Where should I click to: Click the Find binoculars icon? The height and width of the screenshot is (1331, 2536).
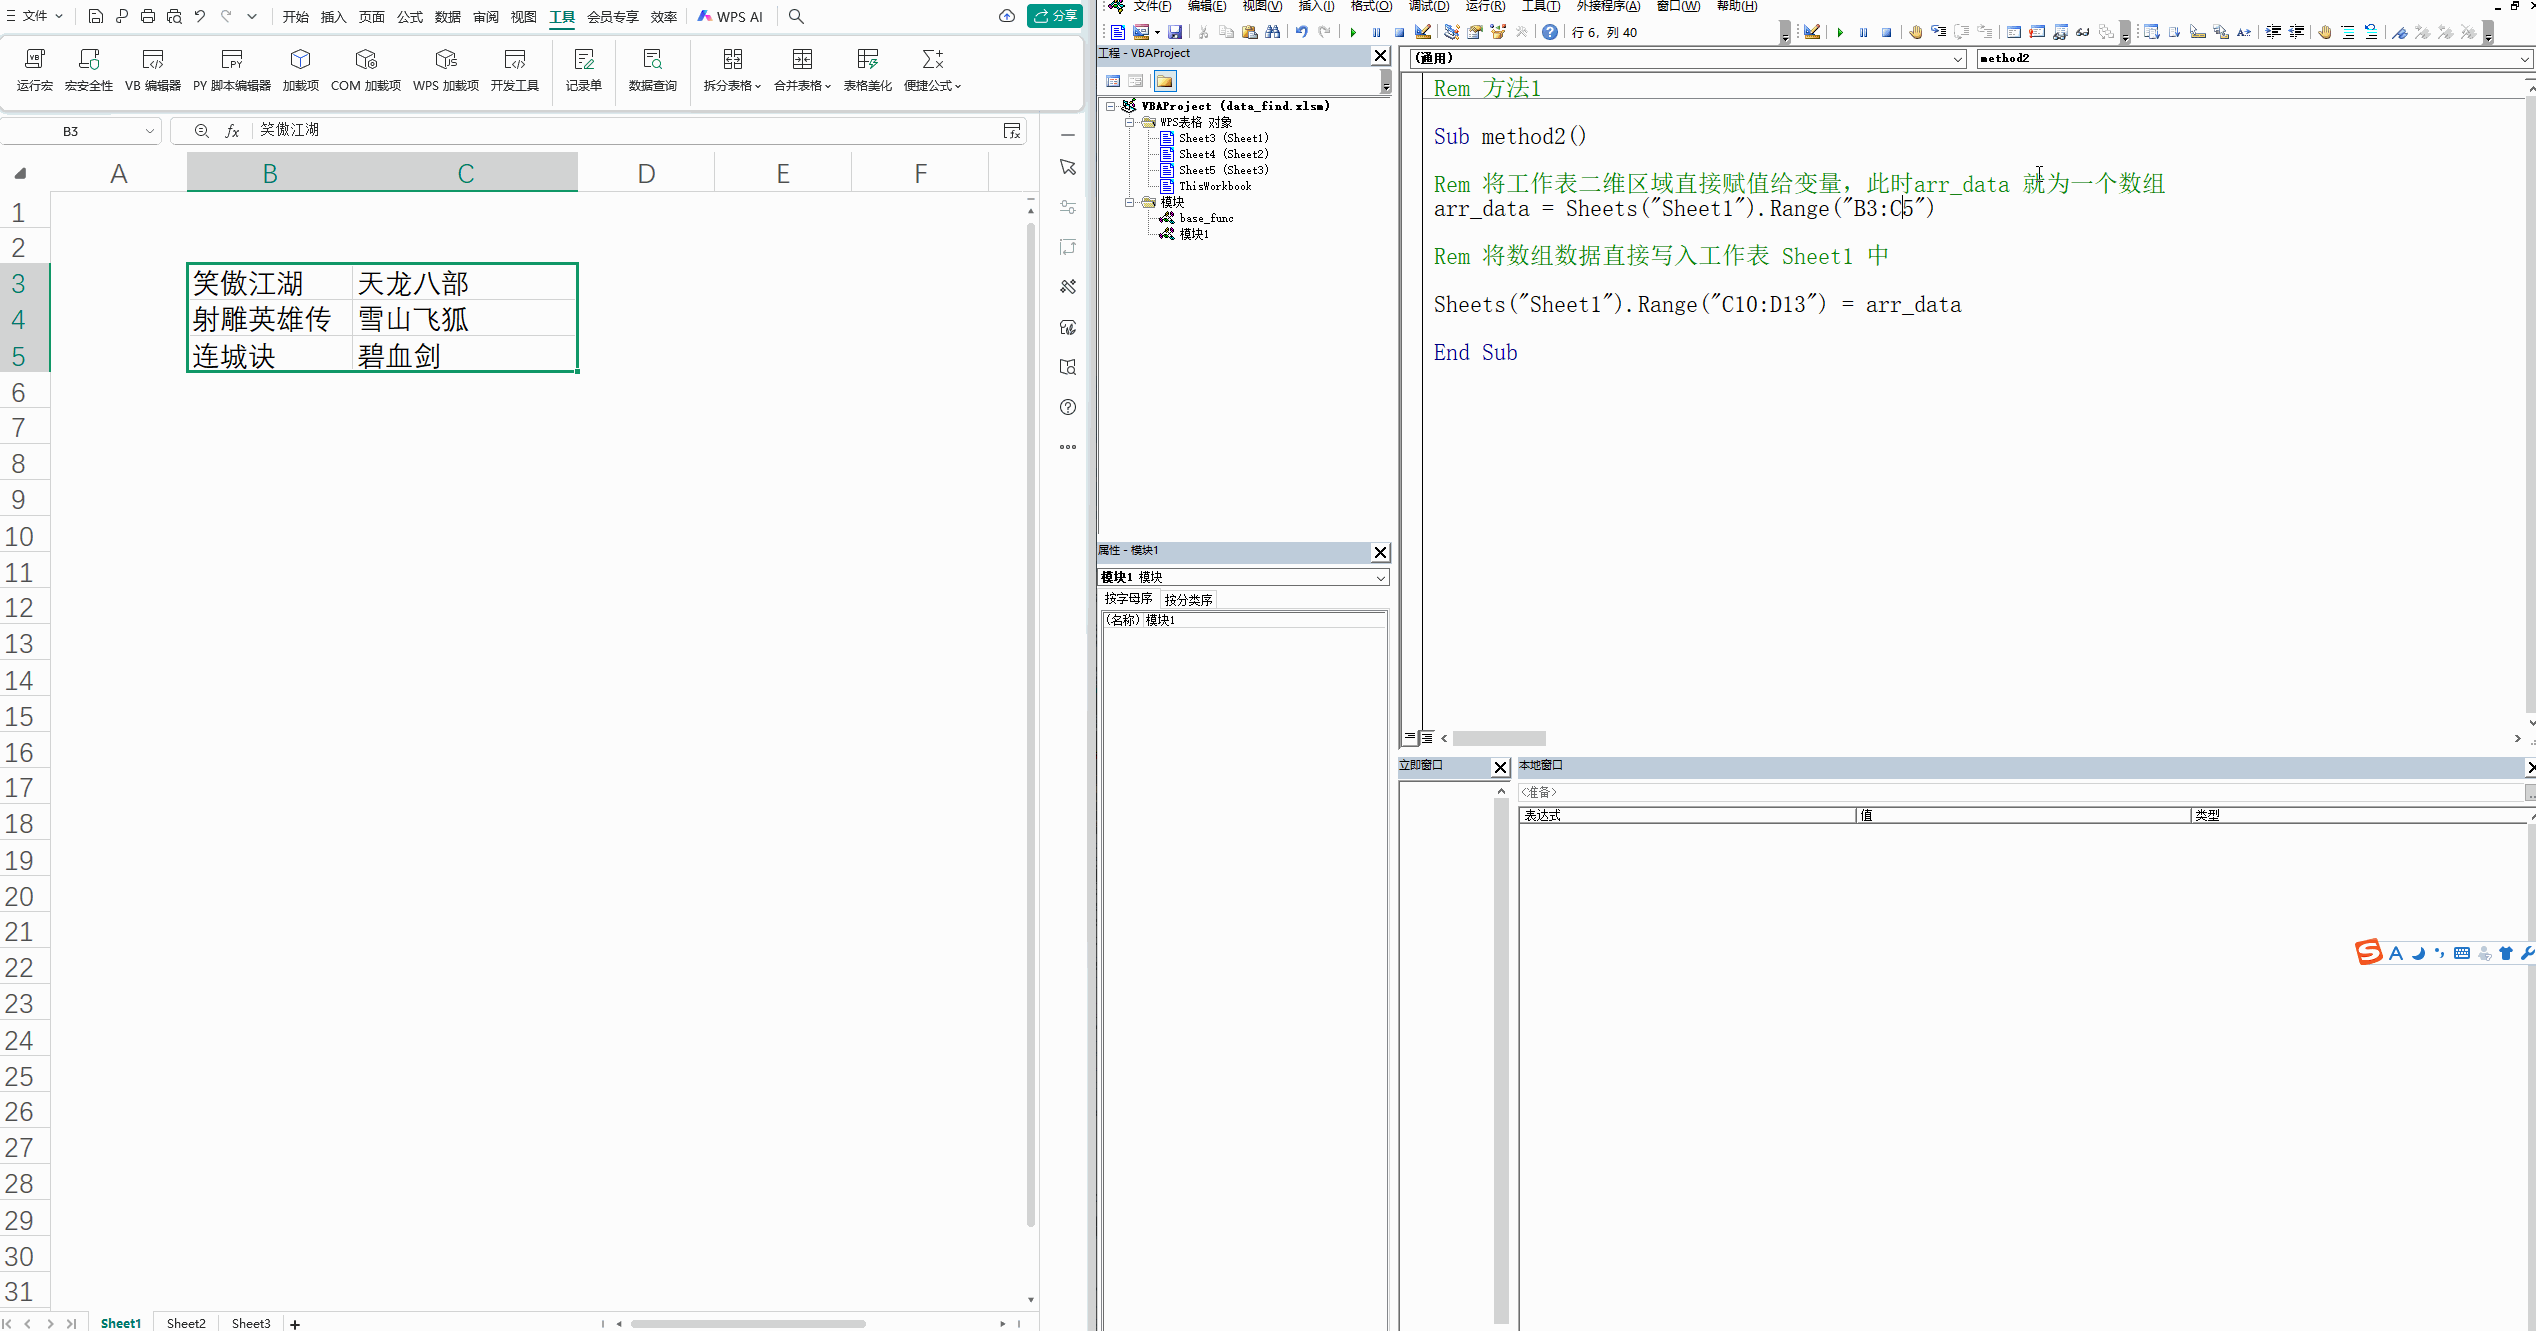[x=1272, y=32]
